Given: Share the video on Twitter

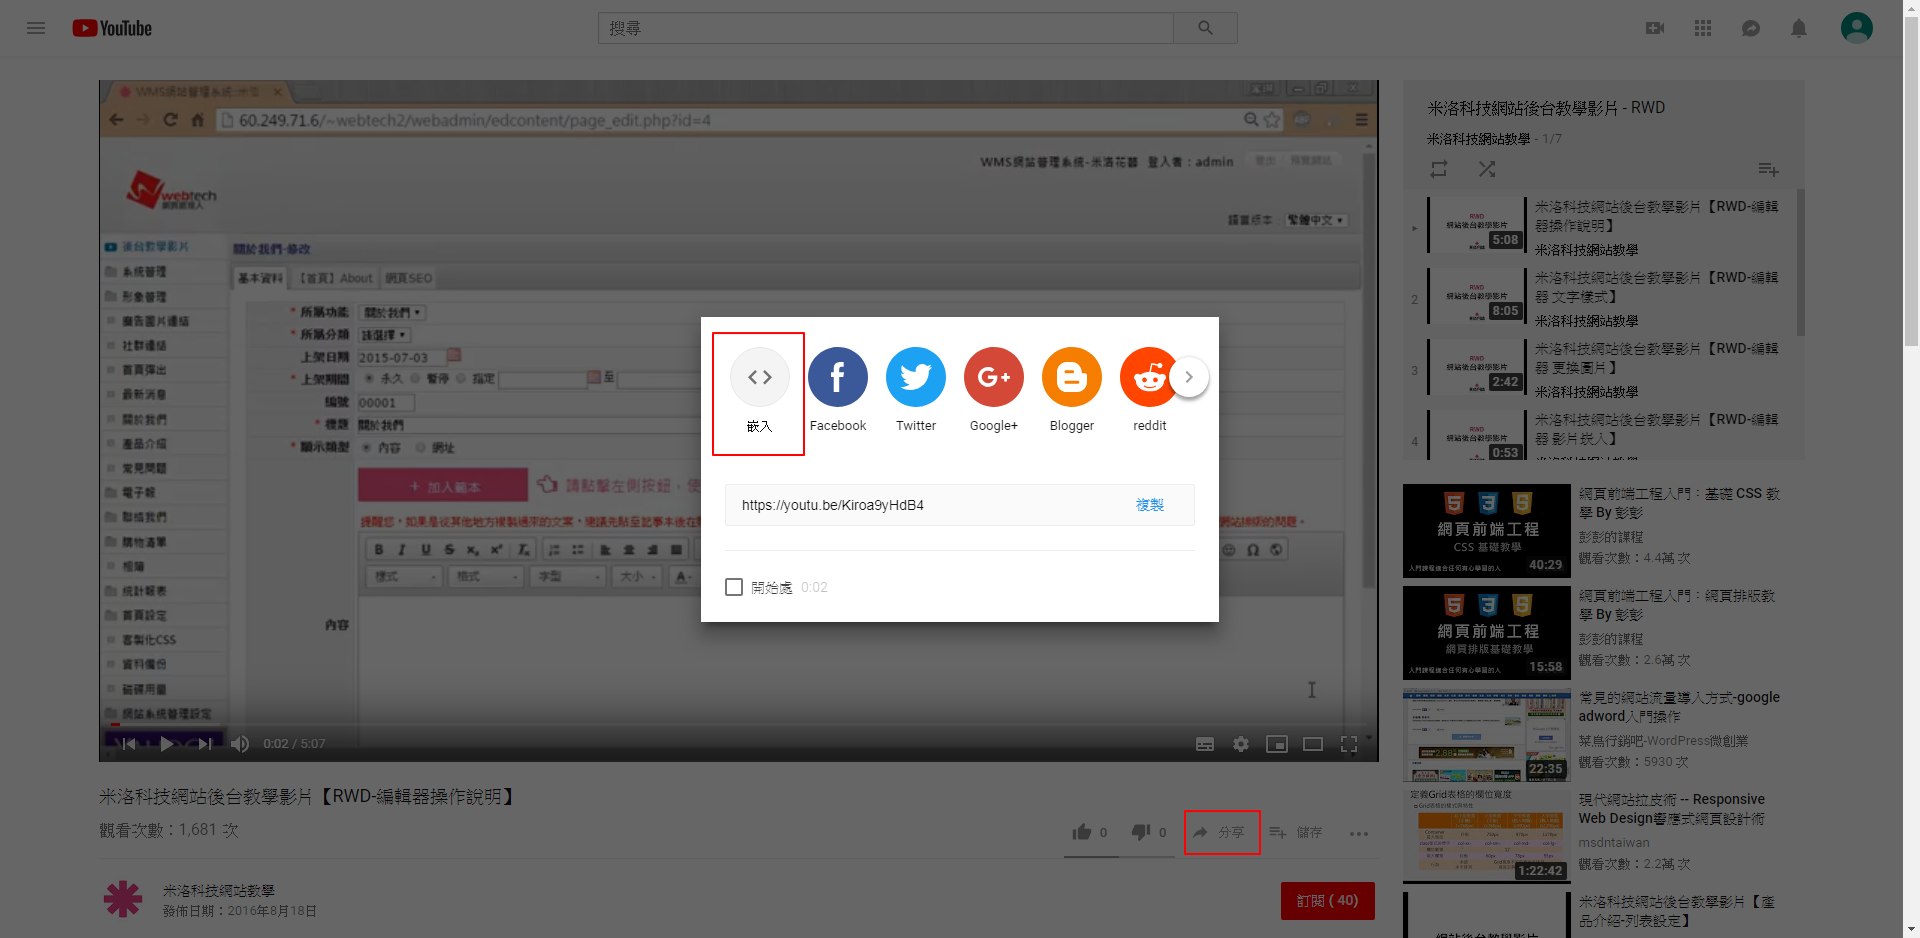Looking at the screenshot, I should pos(915,378).
